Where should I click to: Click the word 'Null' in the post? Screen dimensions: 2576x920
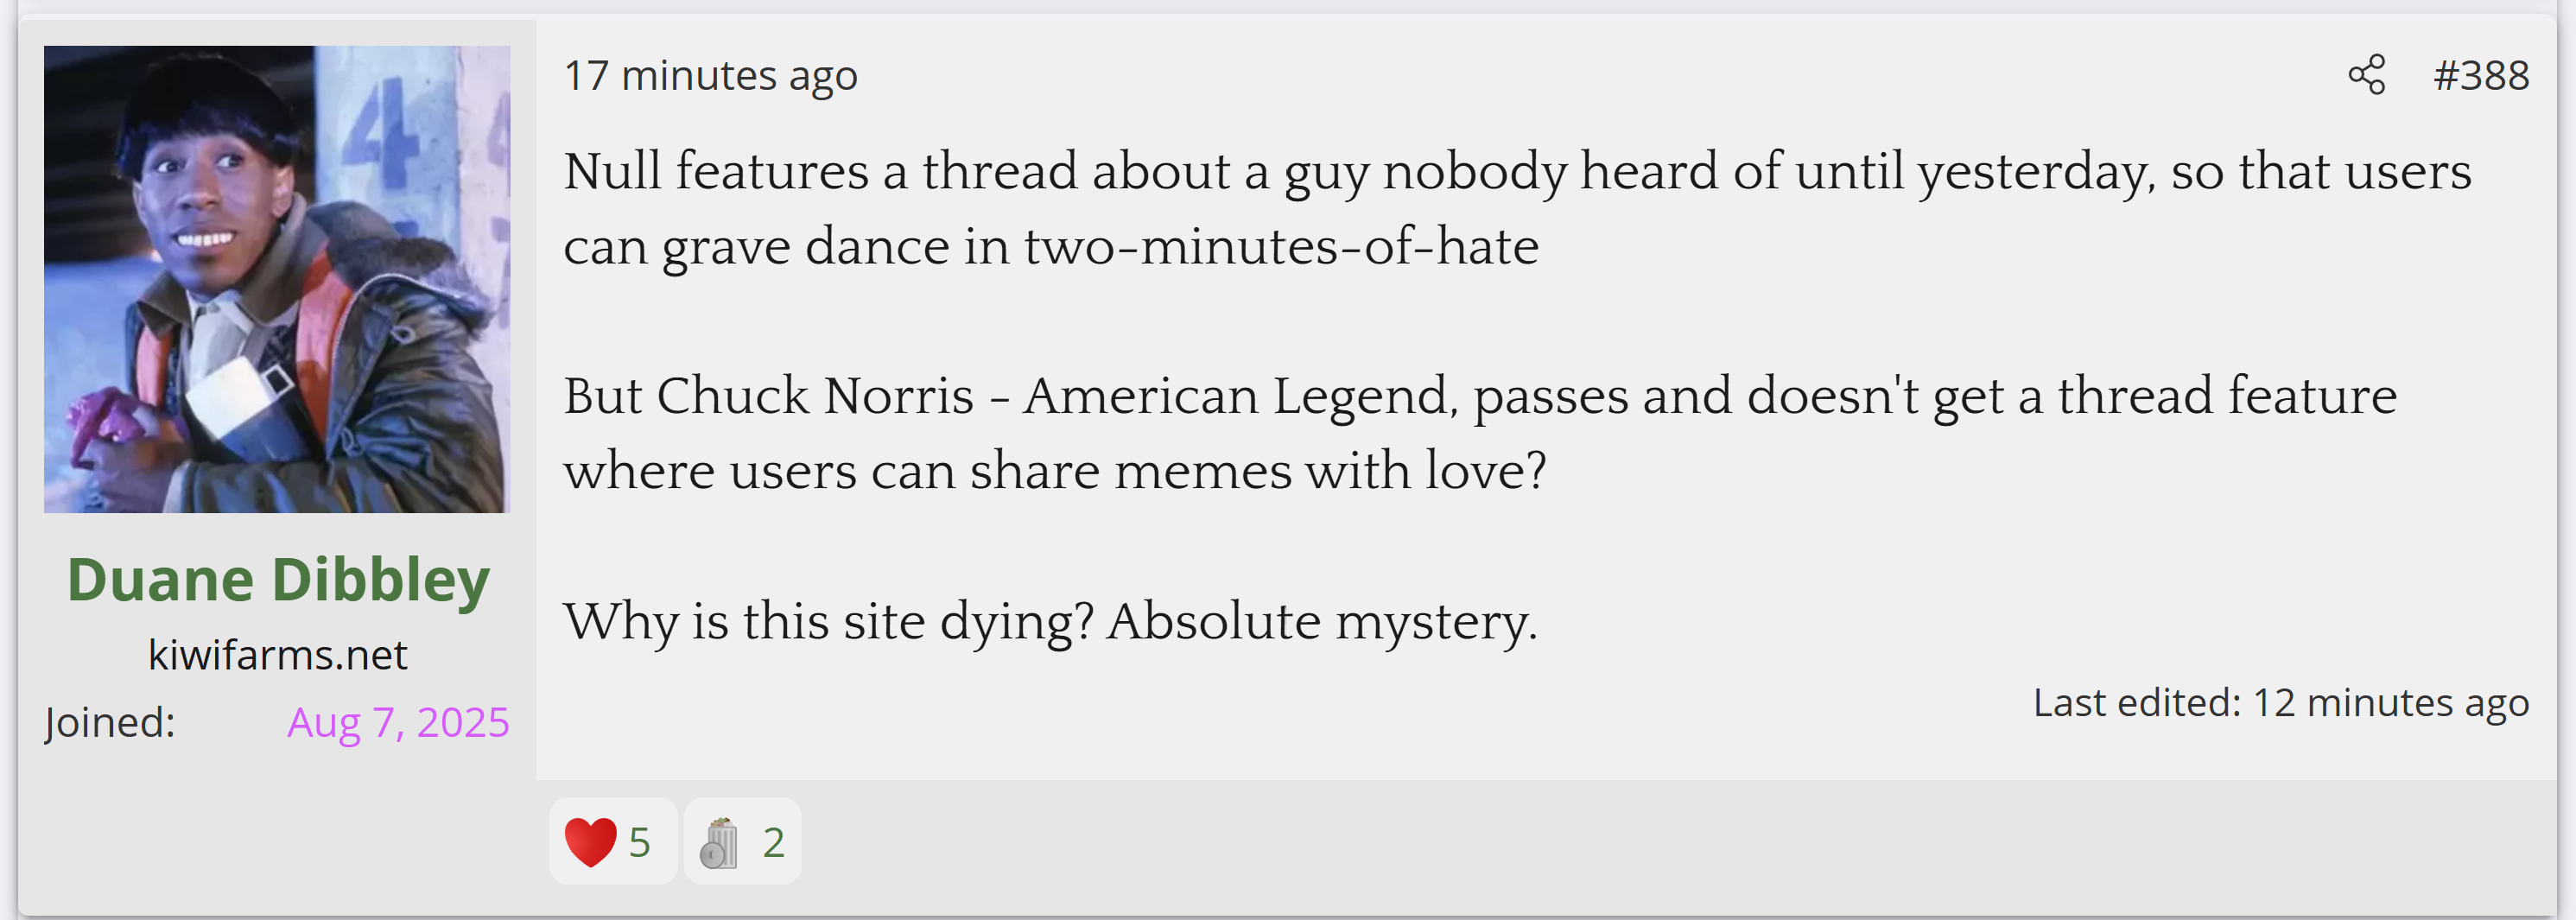(612, 171)
